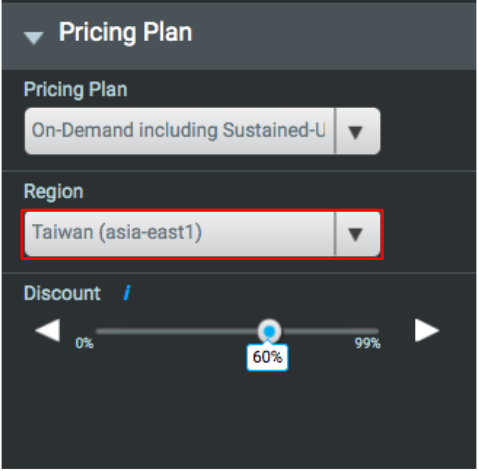Click the discount slider handle
This screenshot has width=479, height=471.
click(269, 331)
